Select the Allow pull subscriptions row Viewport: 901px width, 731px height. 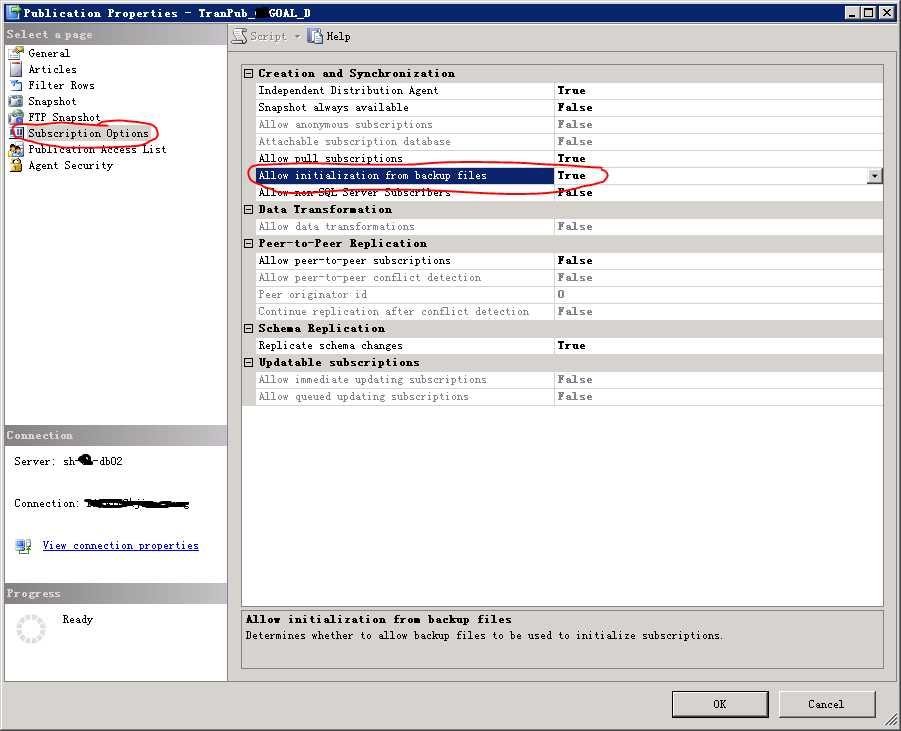569,159
